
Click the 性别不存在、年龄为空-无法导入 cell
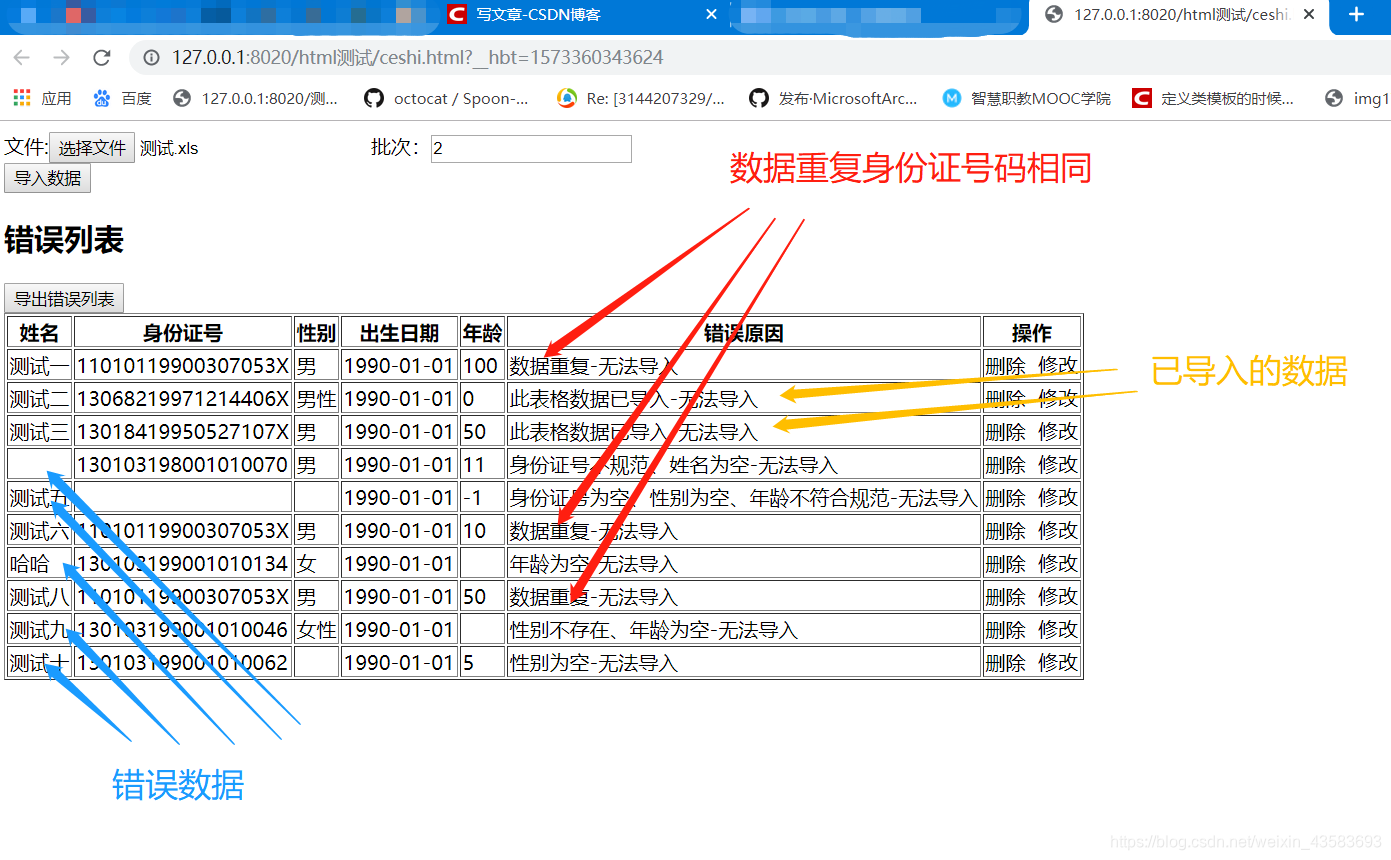(x=744, y=630)
